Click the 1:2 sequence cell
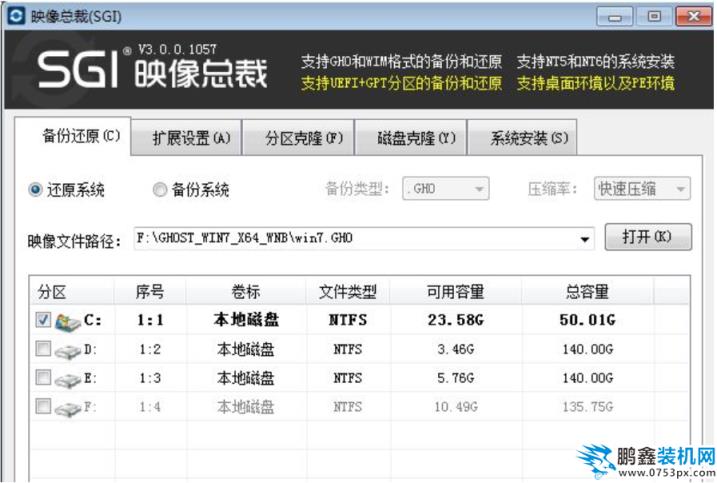 pyautogui.click(x=150, y=349)
